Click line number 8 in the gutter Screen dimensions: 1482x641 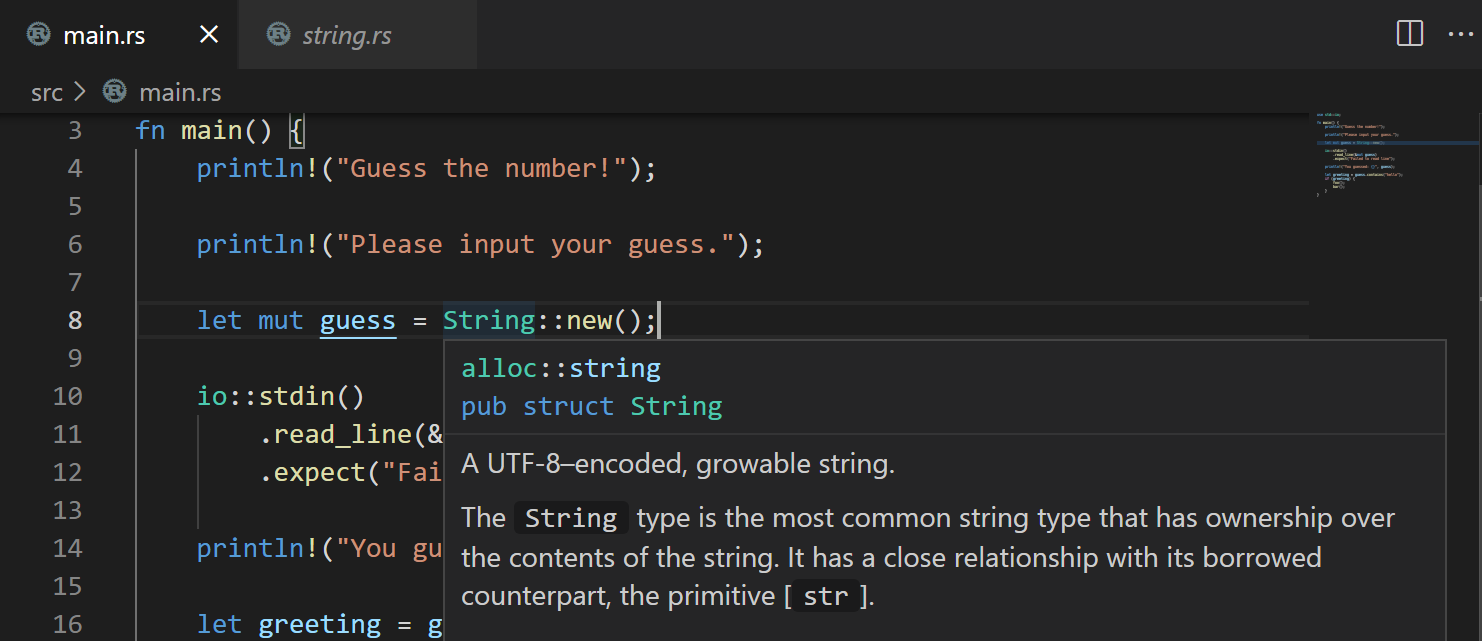(x=75, y=320)
